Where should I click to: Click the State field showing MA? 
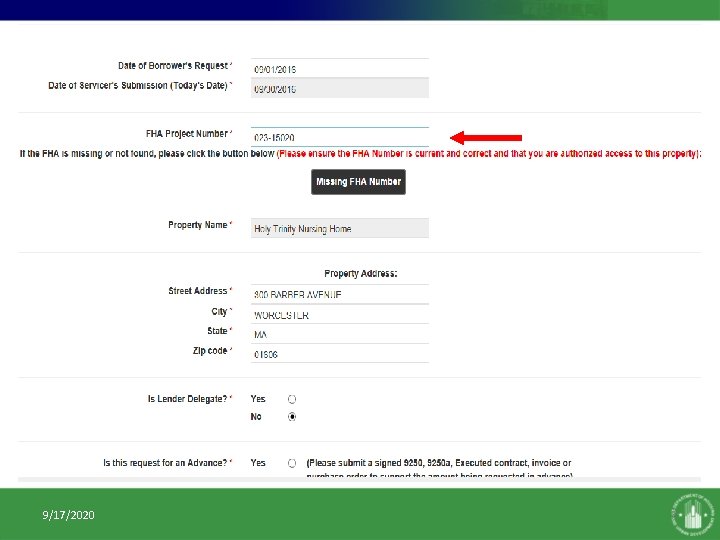click(x=340, y=334)
